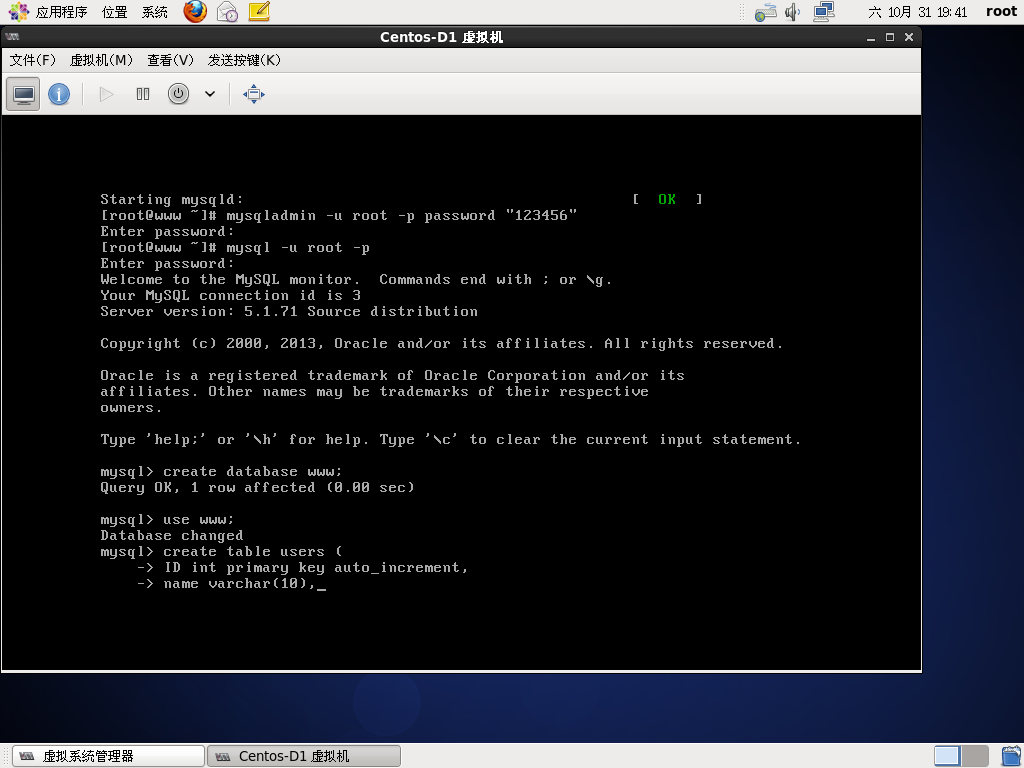Open the 发送按键(K) menu
Screen dimensions: 1024x768
coord(244,60)
